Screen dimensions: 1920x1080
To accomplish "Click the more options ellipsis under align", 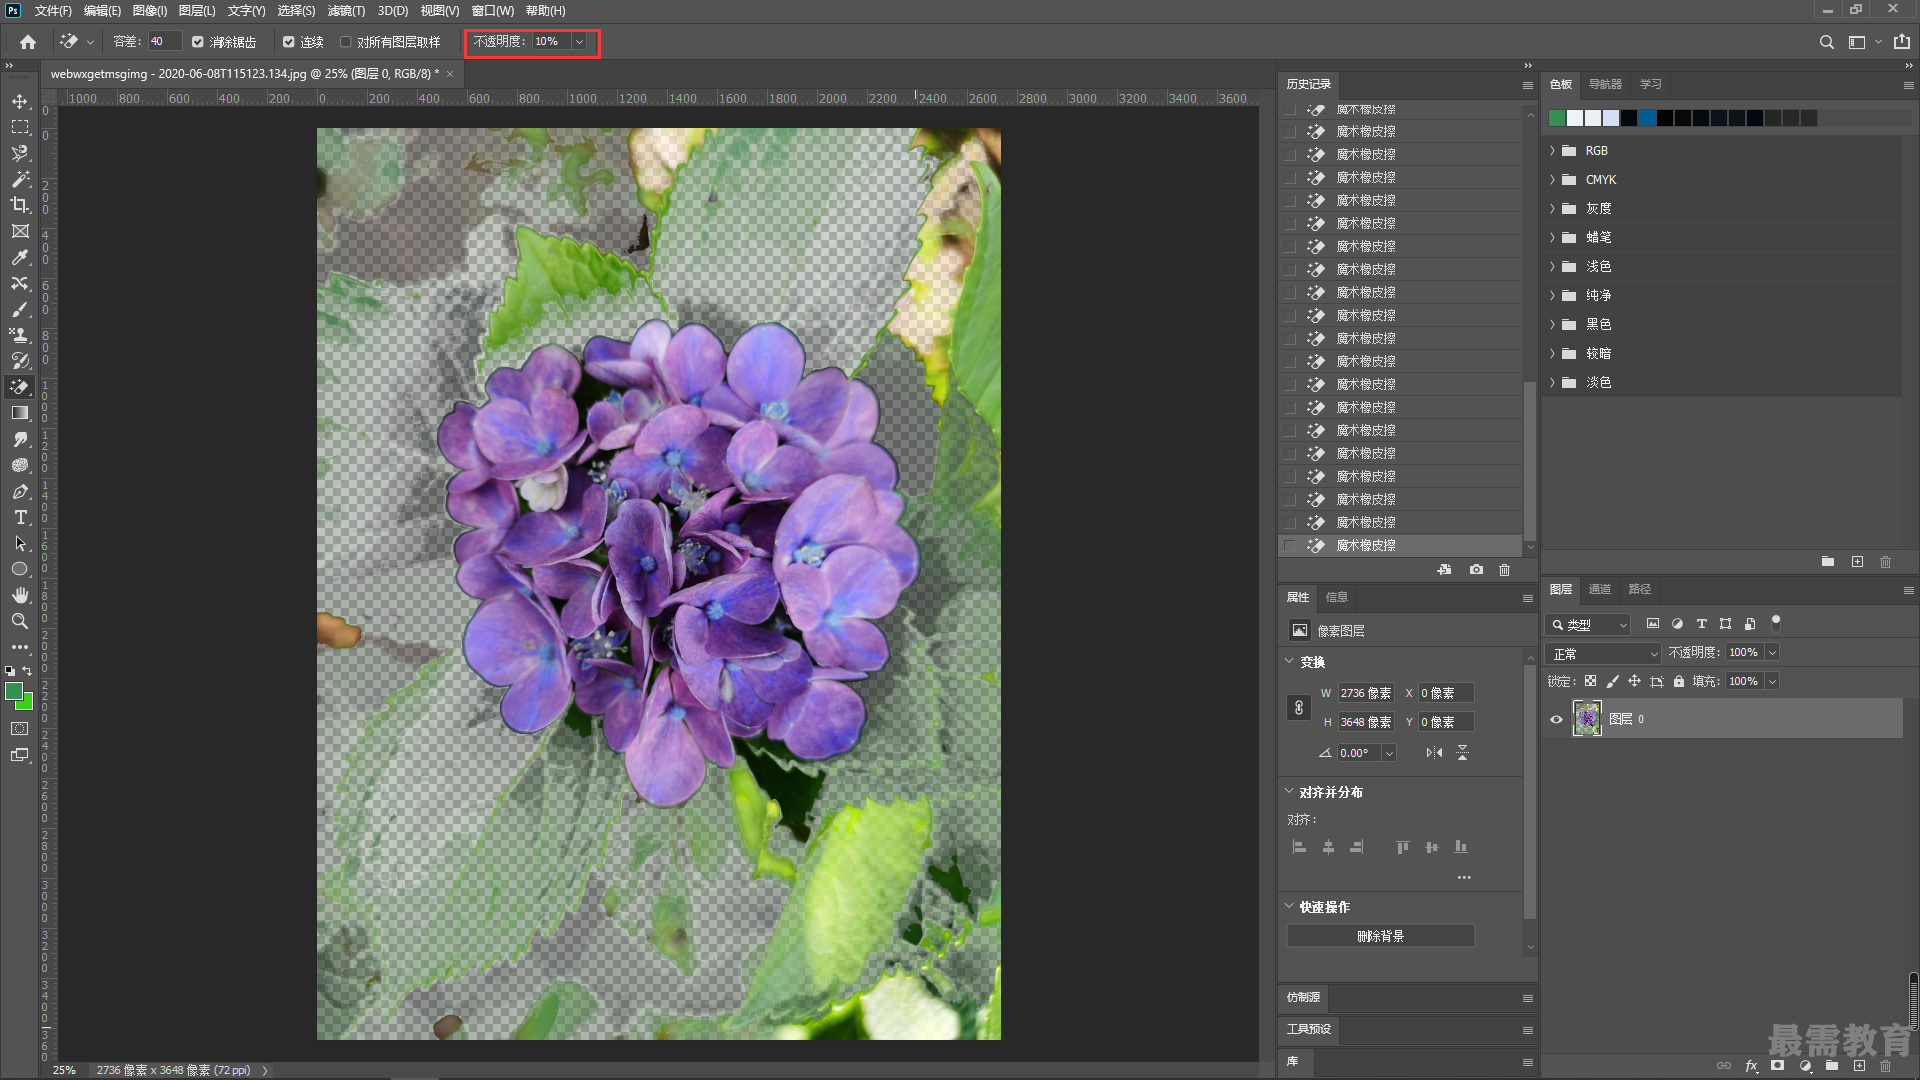I will click(1464, 877).
